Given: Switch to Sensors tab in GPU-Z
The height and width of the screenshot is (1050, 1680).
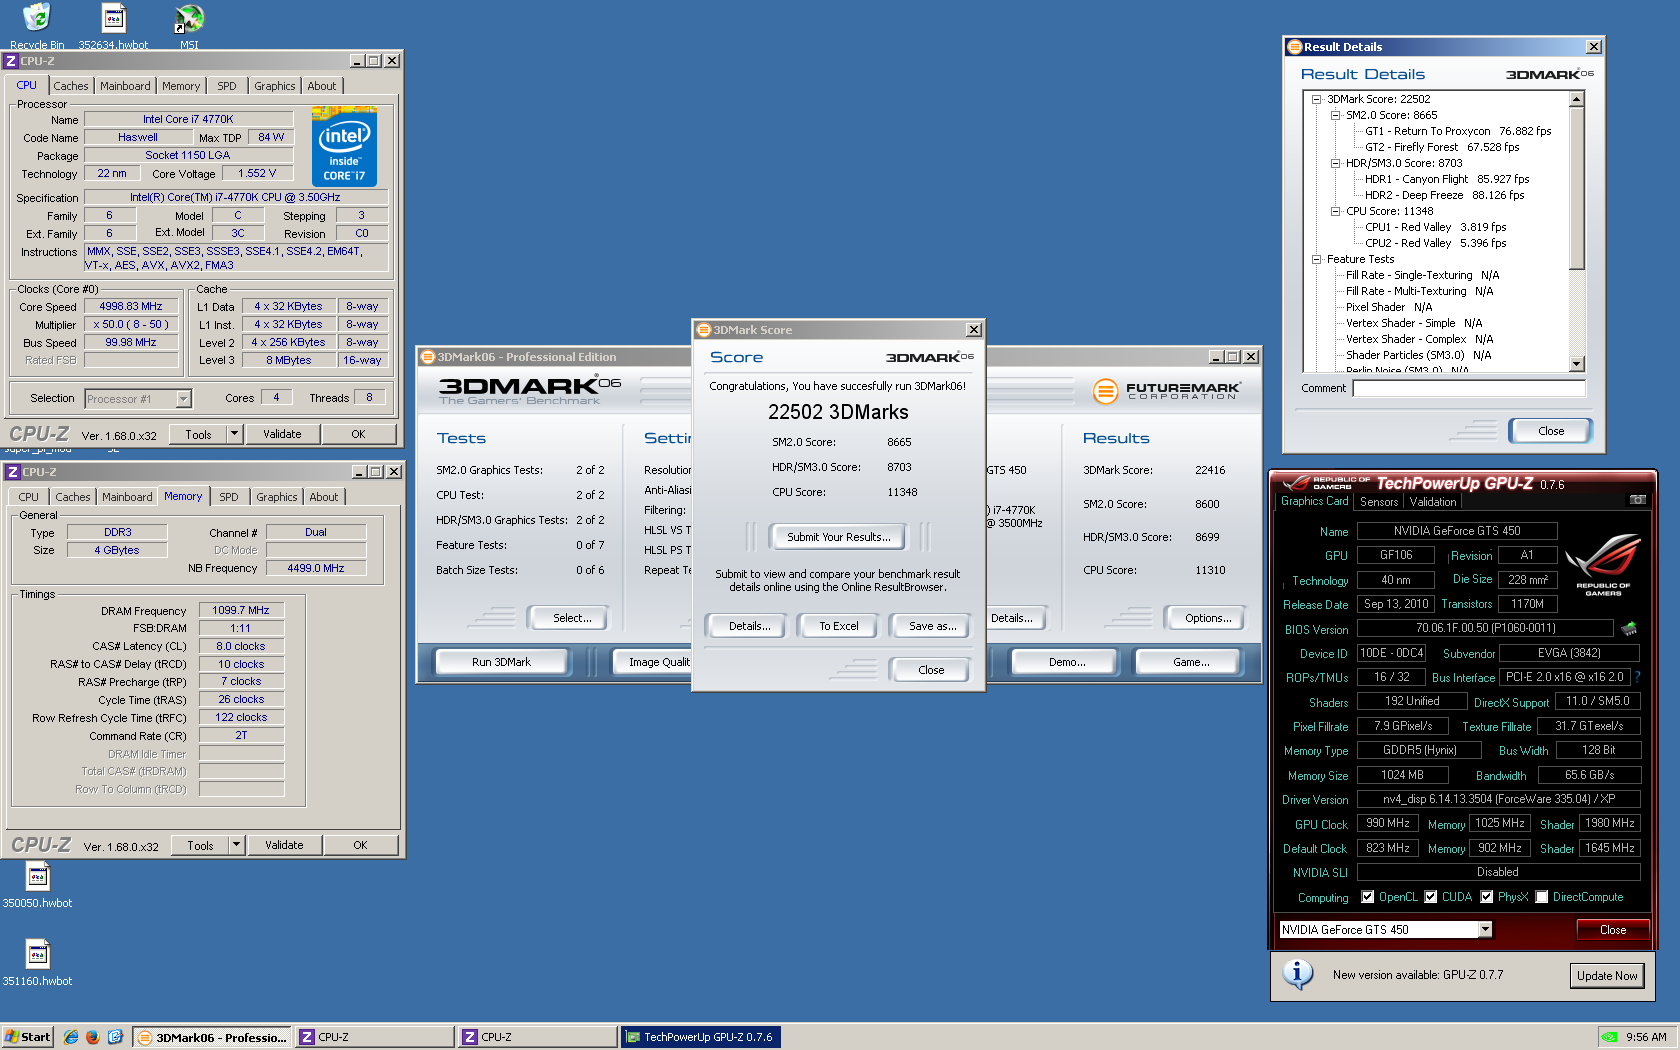Looking at the screenshot, I should pos(1379,502).
